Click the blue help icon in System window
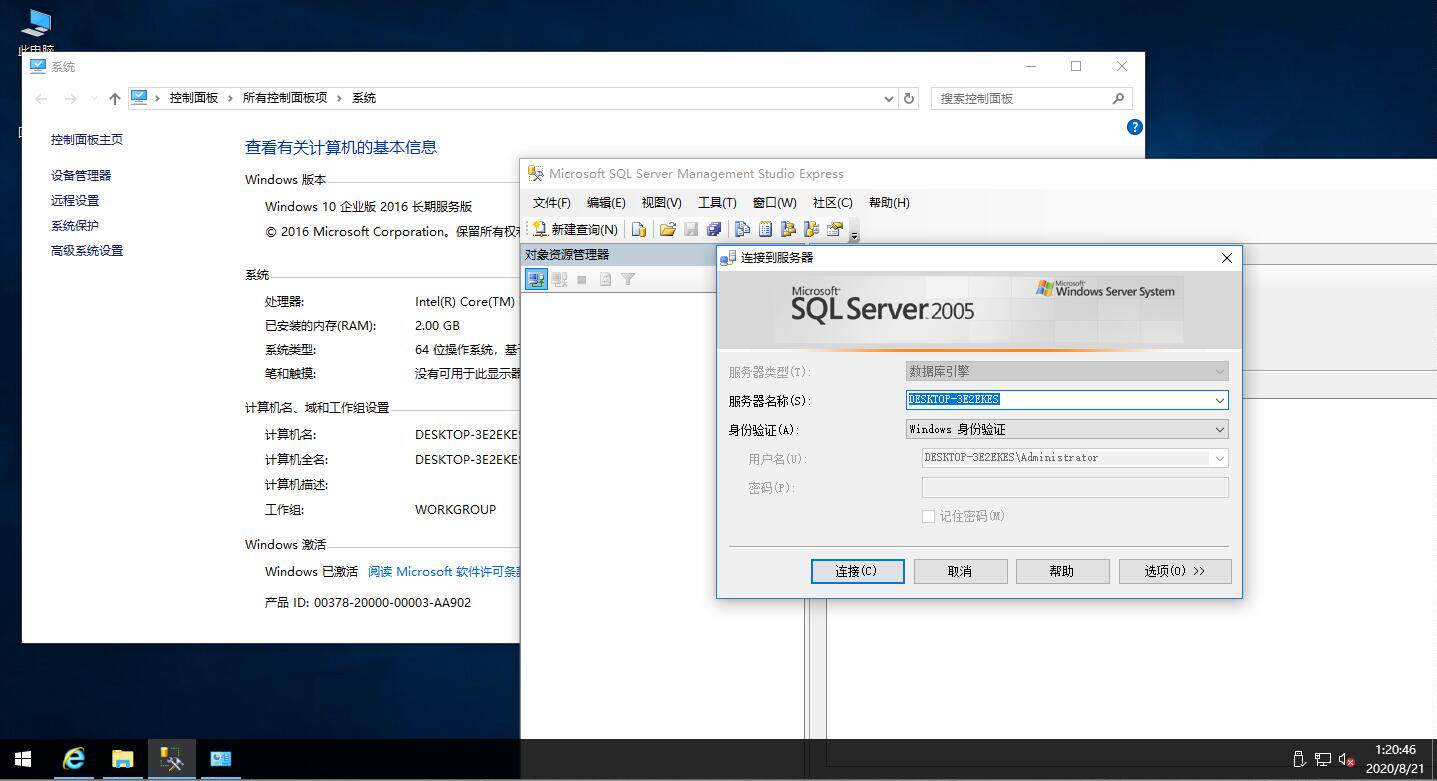The image size is (1437, 781). click(x=1134, y=127)
